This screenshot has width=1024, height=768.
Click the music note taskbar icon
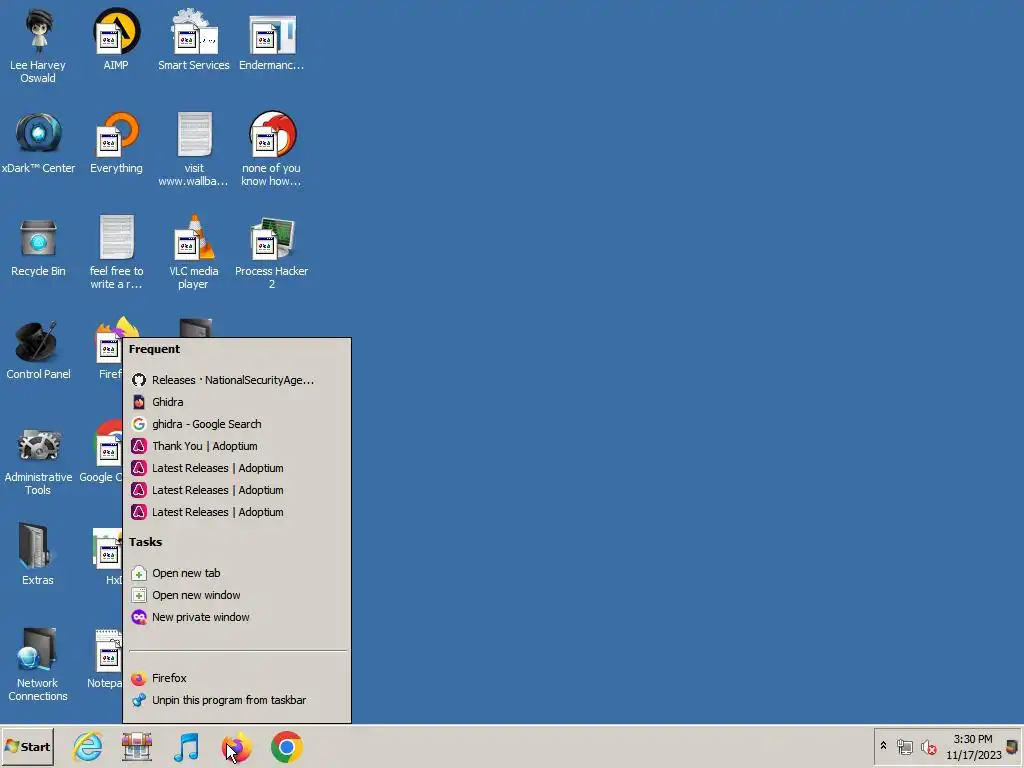tap(186, 747)
